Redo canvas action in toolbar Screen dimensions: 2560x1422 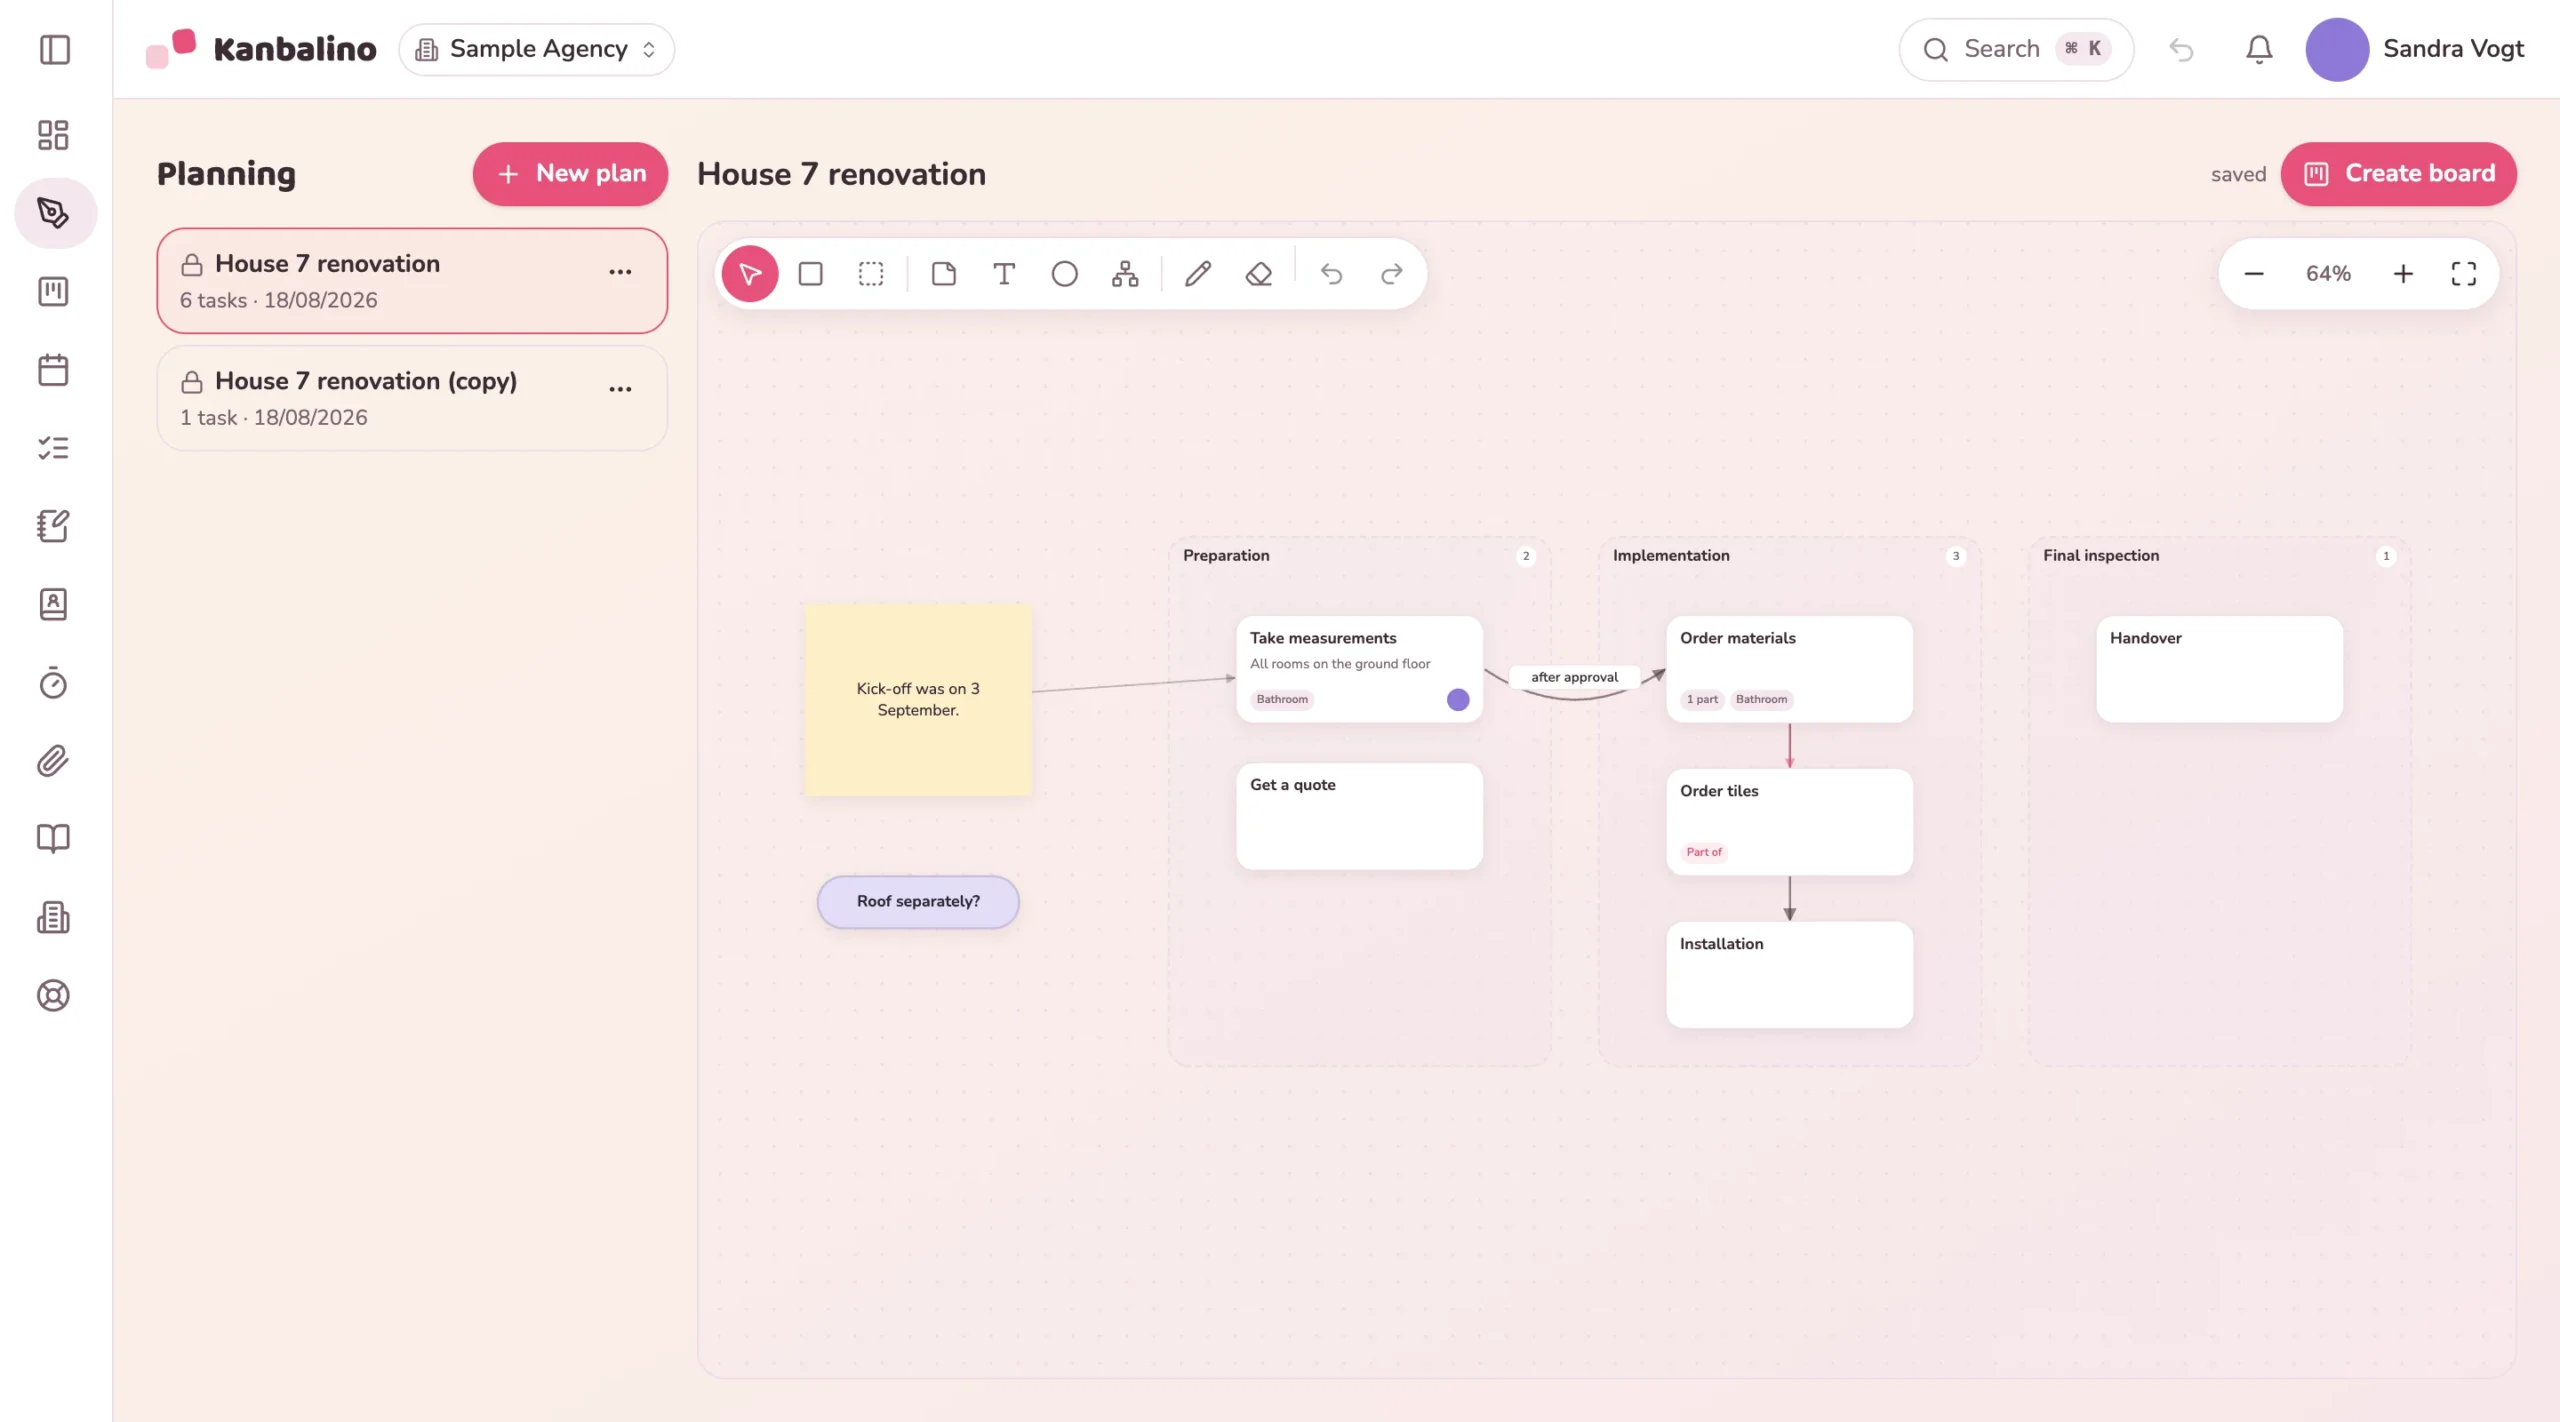[1392, 273]
